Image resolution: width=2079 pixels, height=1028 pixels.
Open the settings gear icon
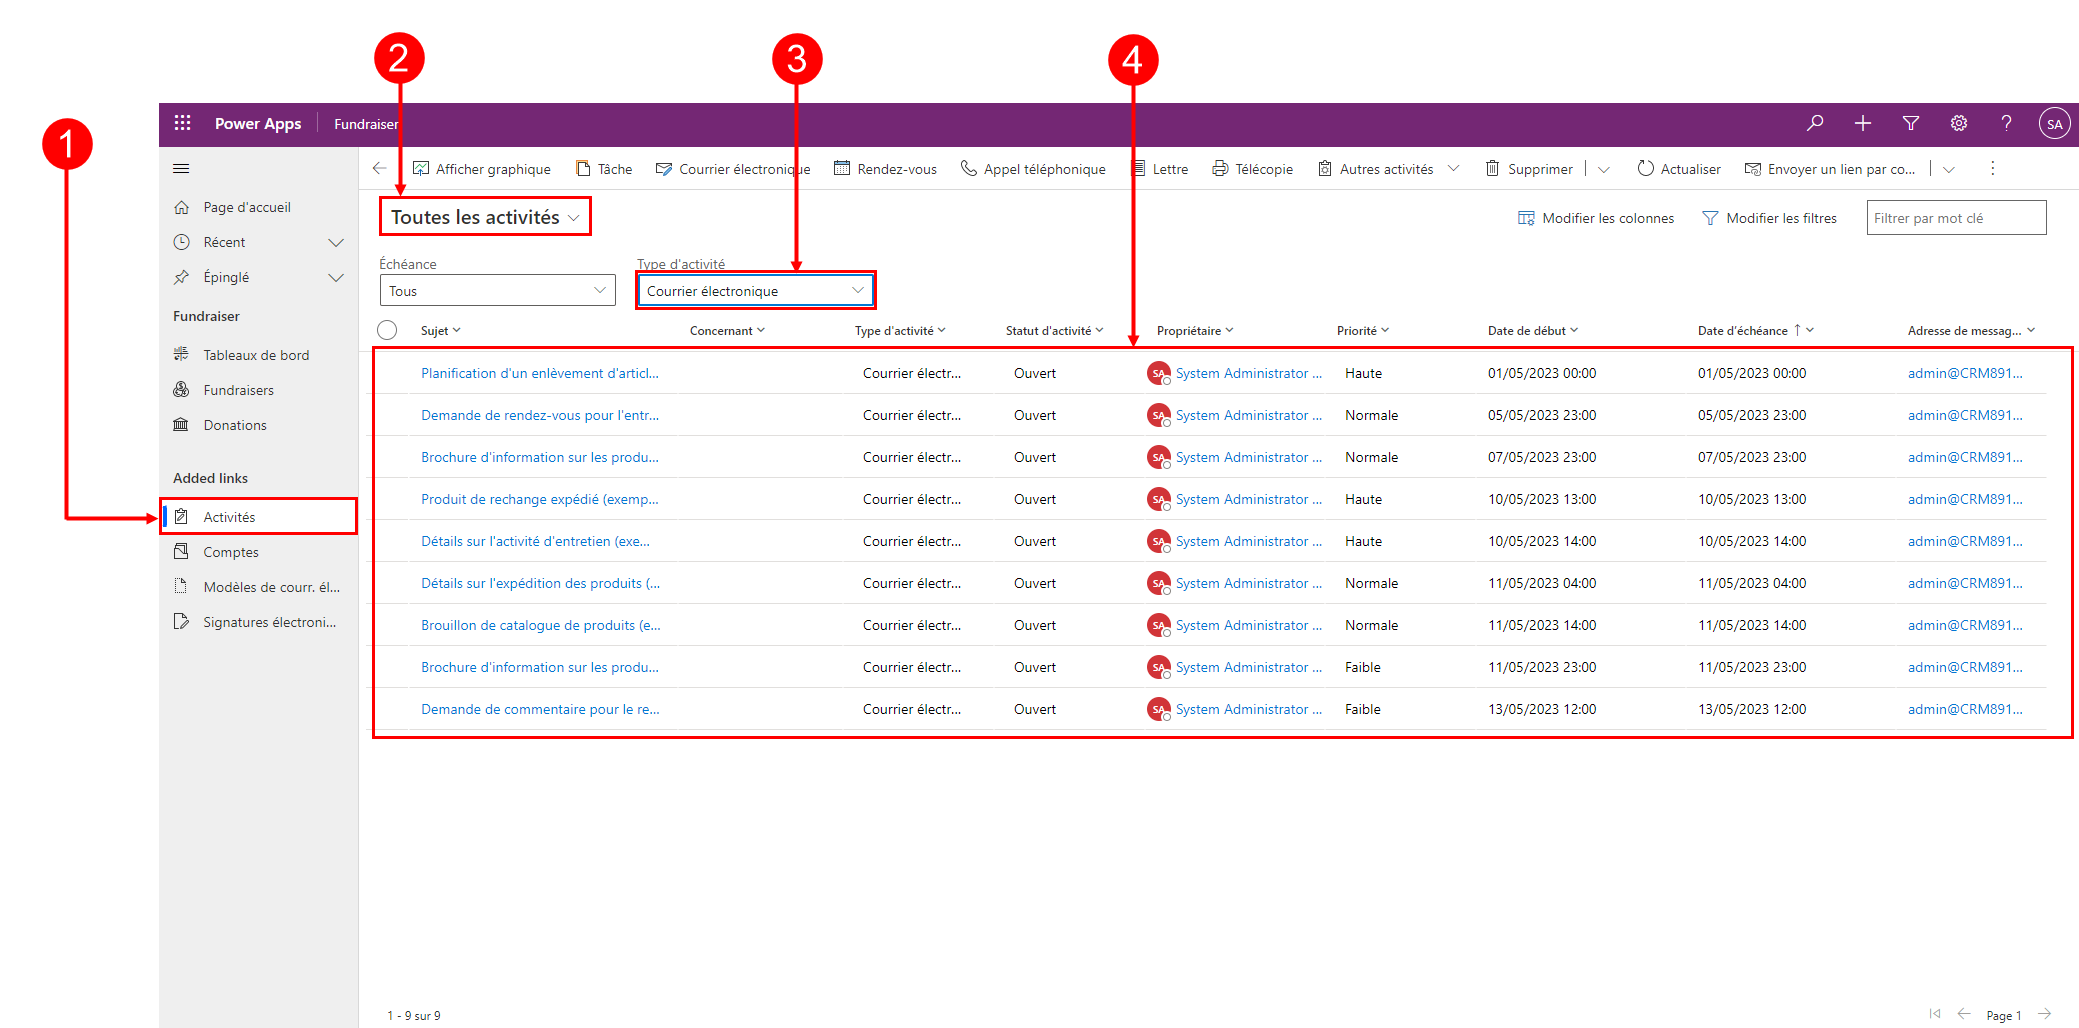(1959, 123)
